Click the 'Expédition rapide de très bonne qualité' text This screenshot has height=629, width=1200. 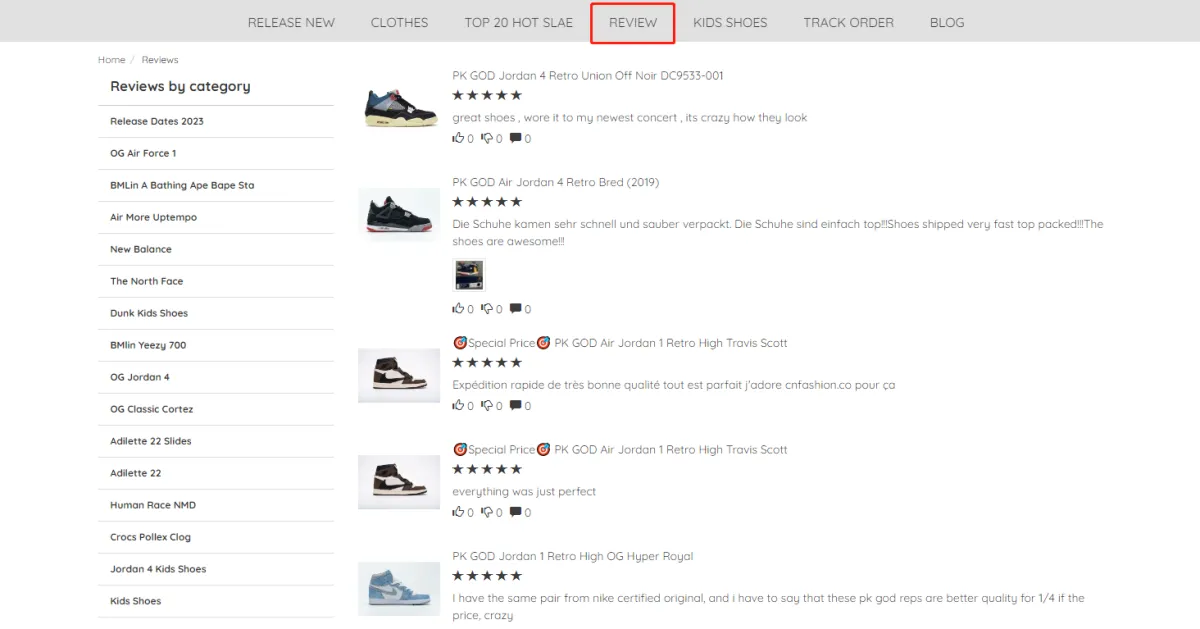(673, 385)
